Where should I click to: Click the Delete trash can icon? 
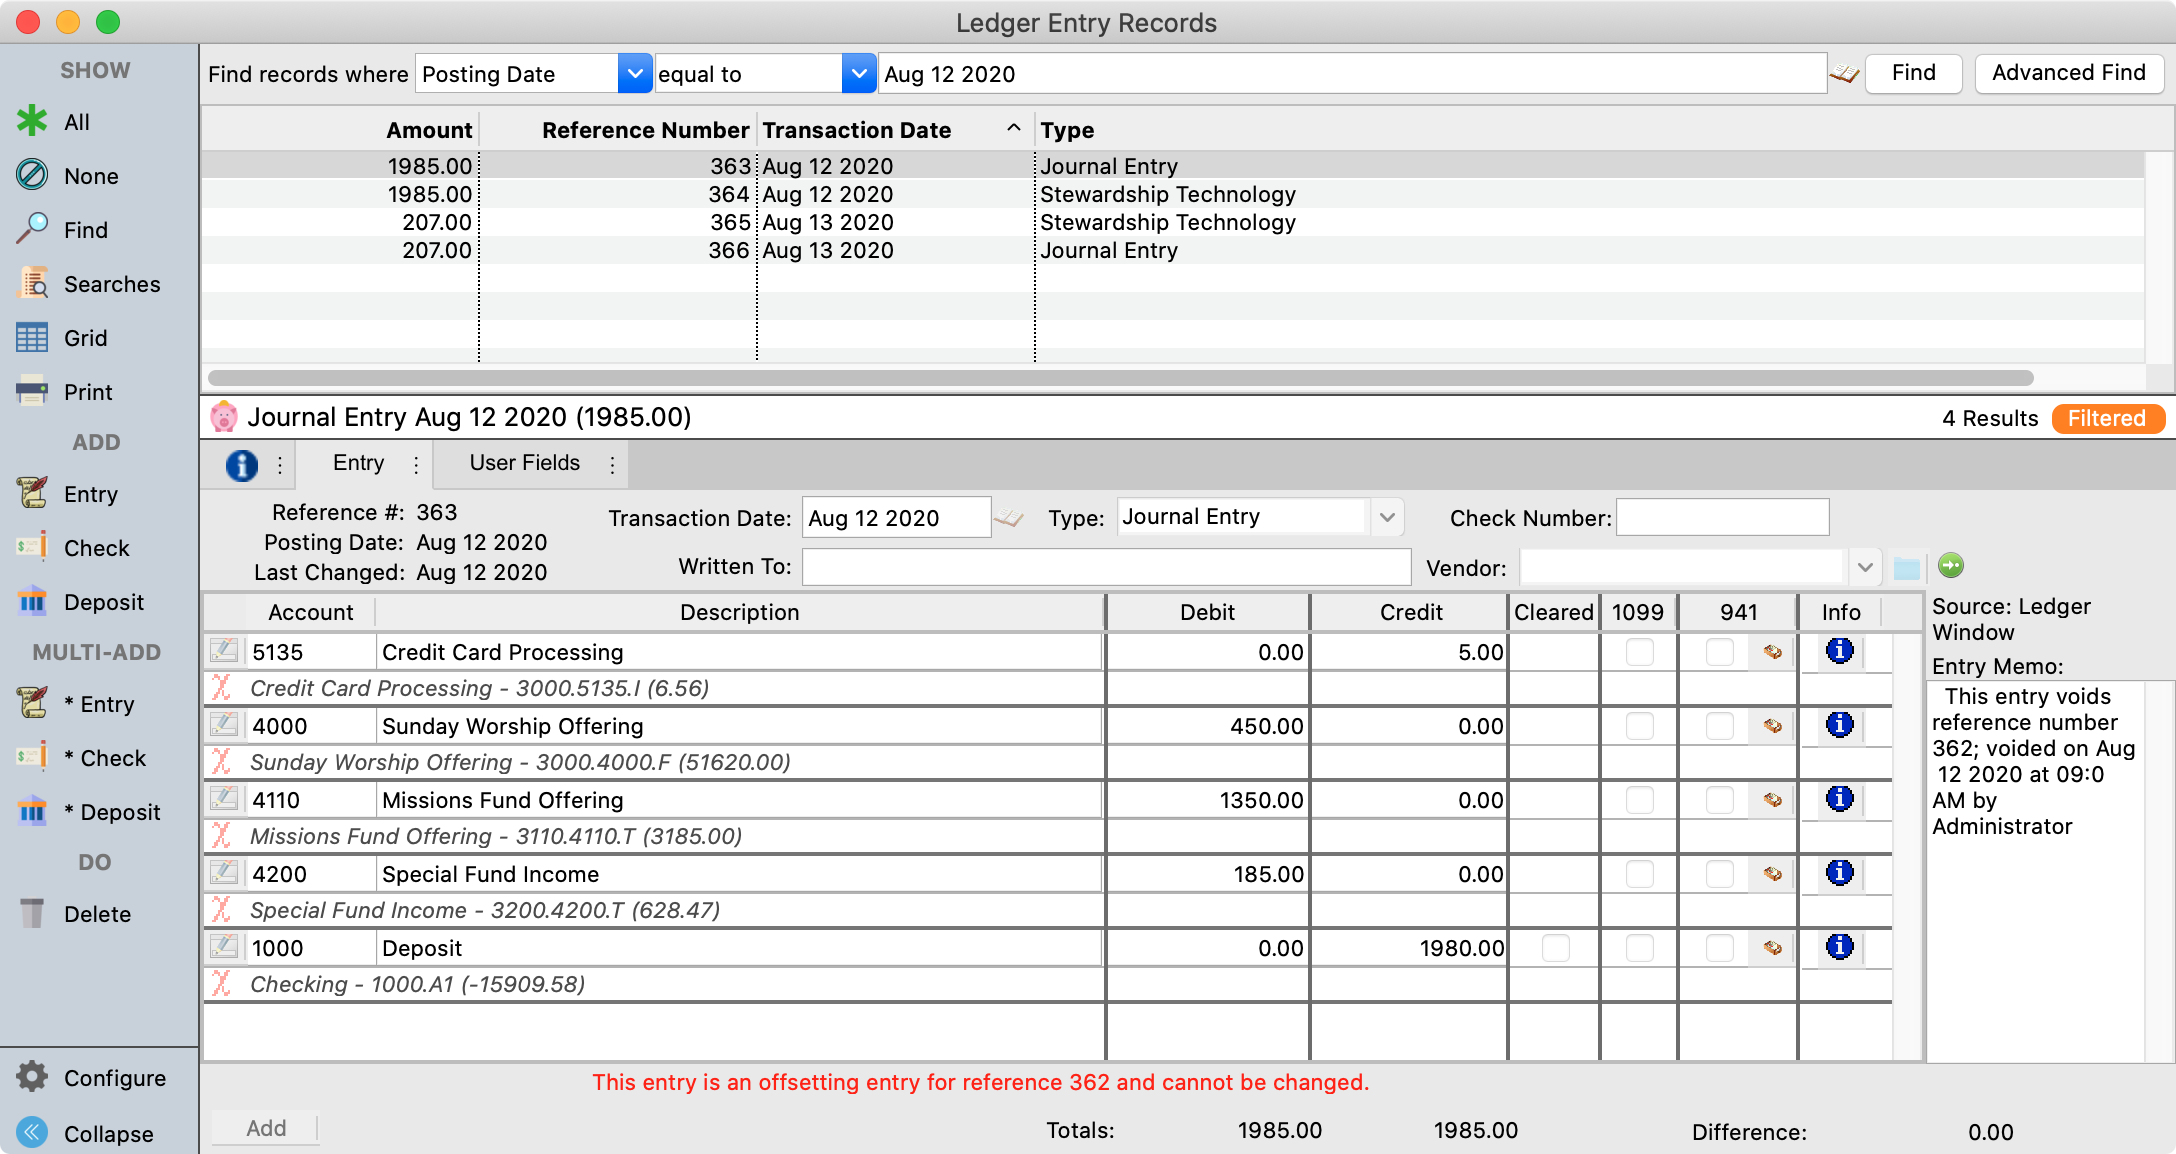pyautogui.click(x=32, y=914)
